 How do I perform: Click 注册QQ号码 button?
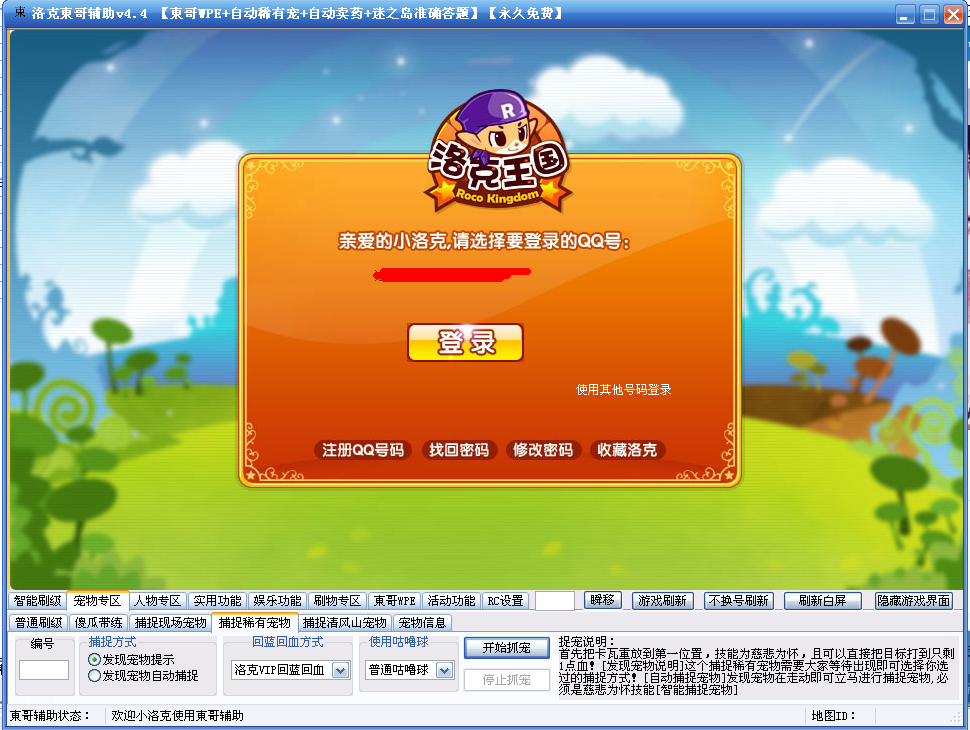(363, 450)
